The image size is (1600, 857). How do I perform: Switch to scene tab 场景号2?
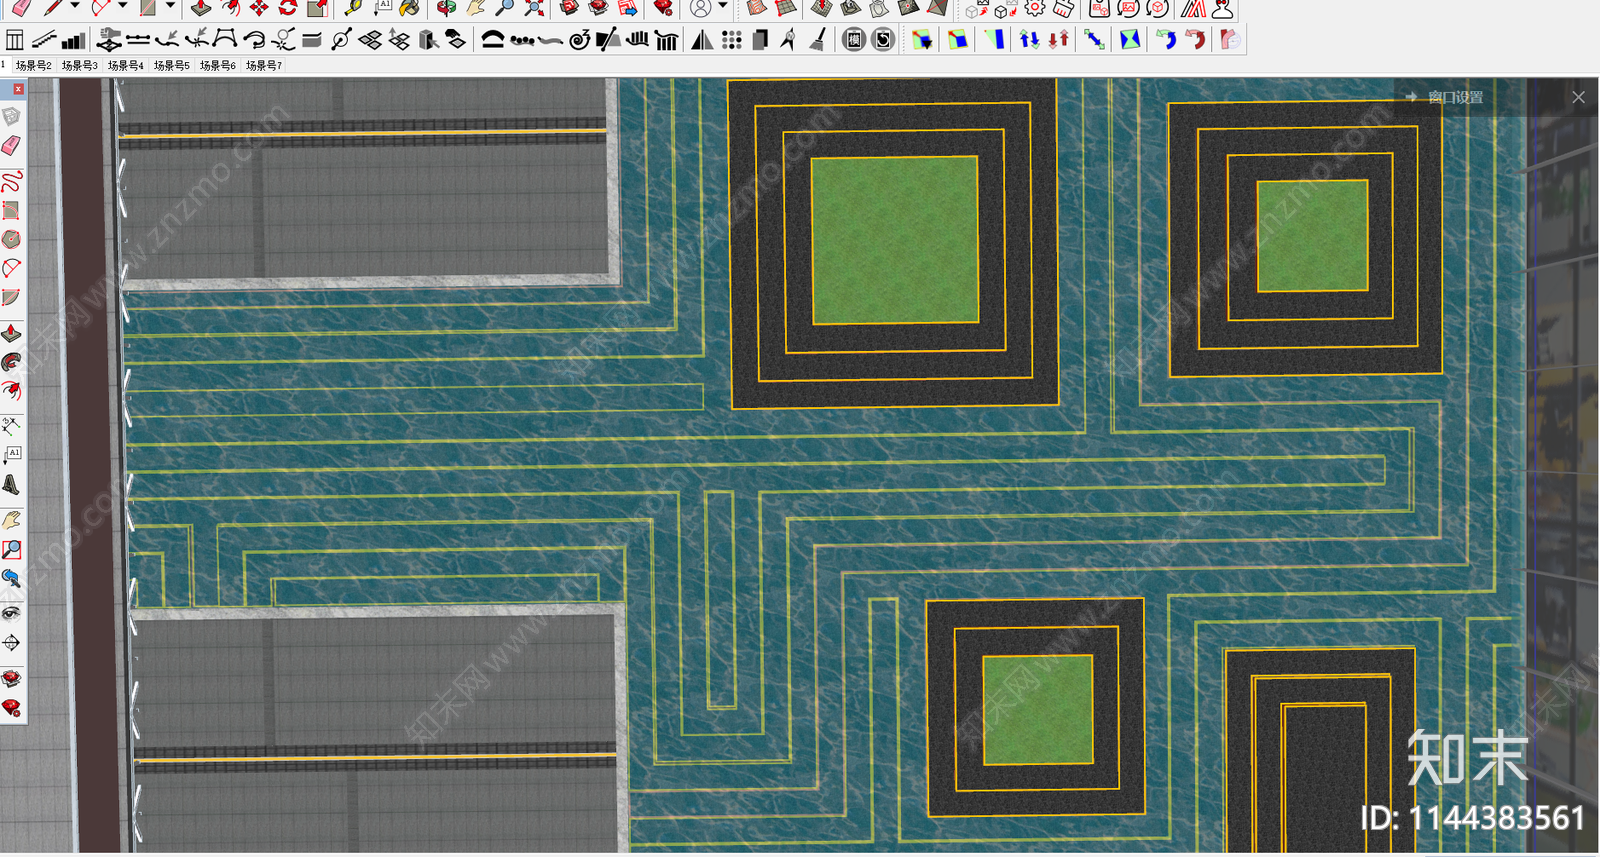coord(33,65)
